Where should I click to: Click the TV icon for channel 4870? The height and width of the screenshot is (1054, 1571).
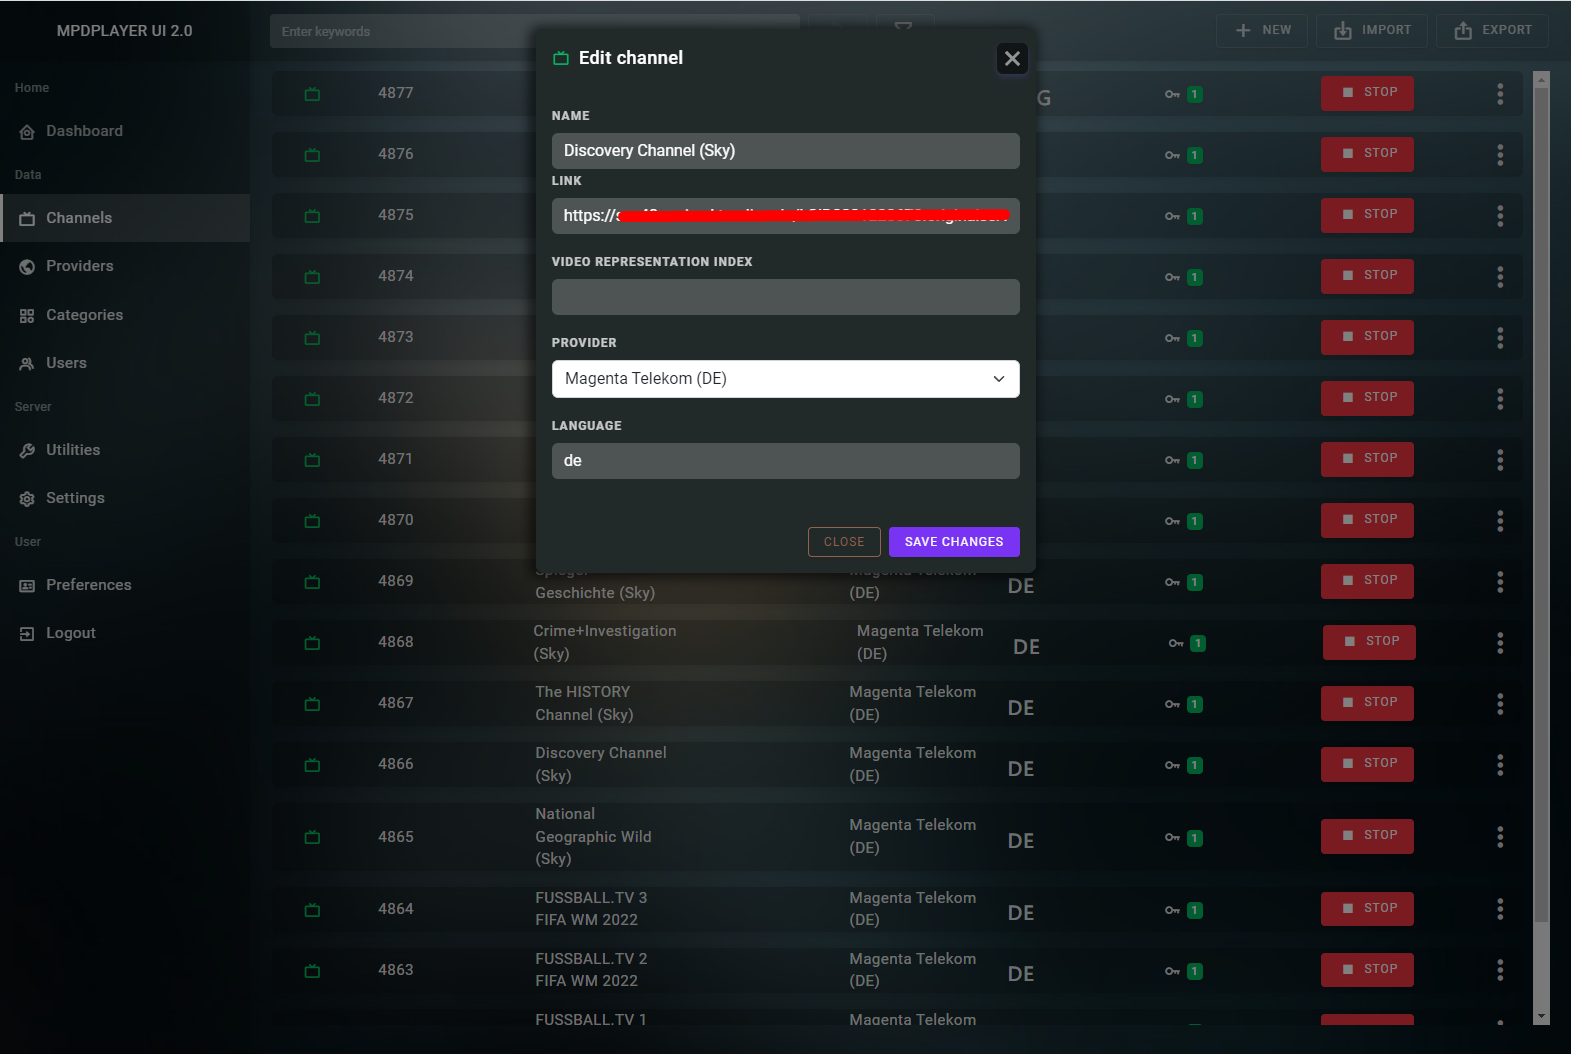(x=312, y=521)
